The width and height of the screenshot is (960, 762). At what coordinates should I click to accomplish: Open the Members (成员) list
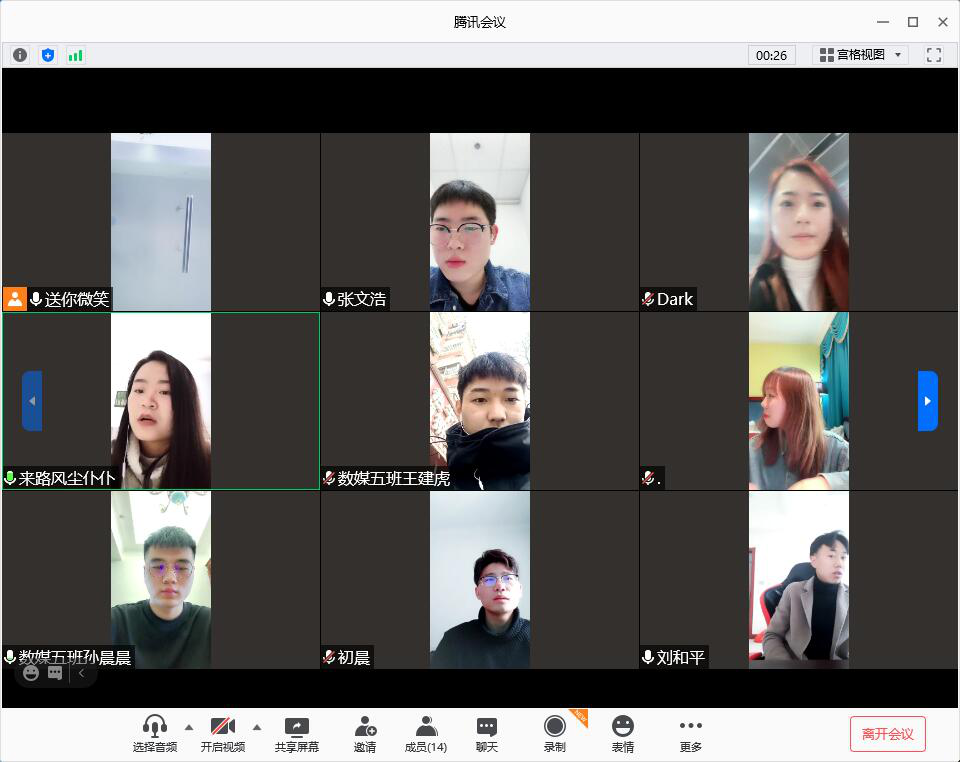coord(426,734)
